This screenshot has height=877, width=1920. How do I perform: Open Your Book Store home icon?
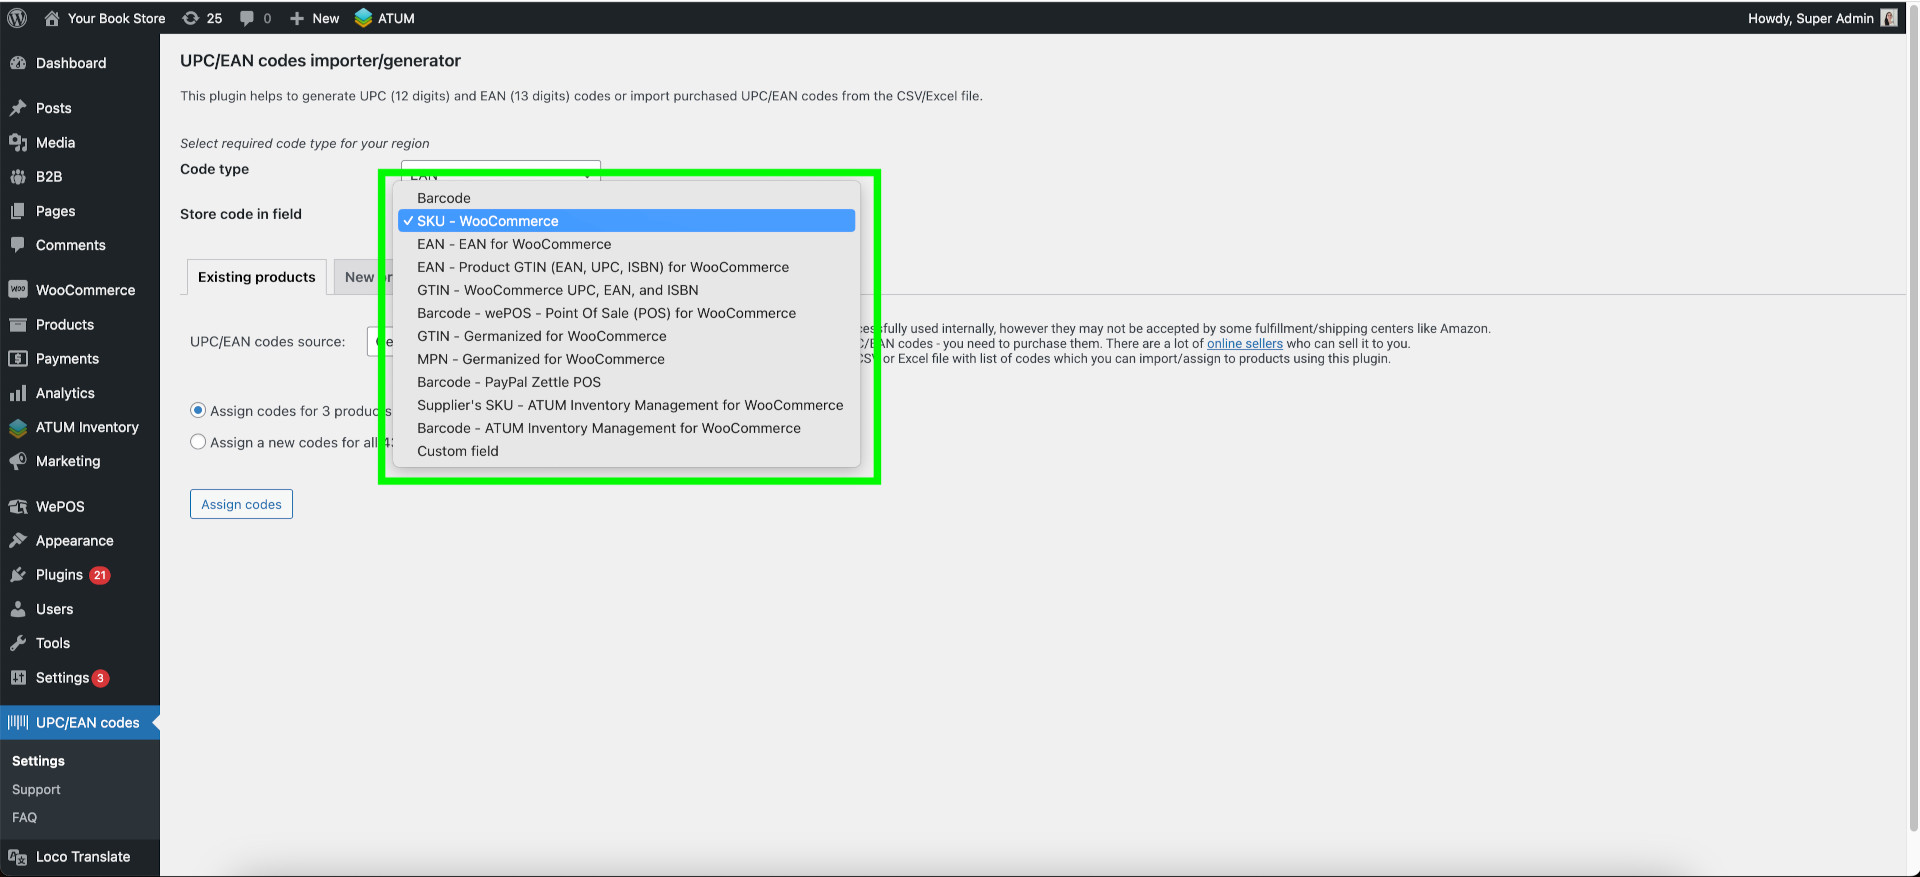(52, 18)
